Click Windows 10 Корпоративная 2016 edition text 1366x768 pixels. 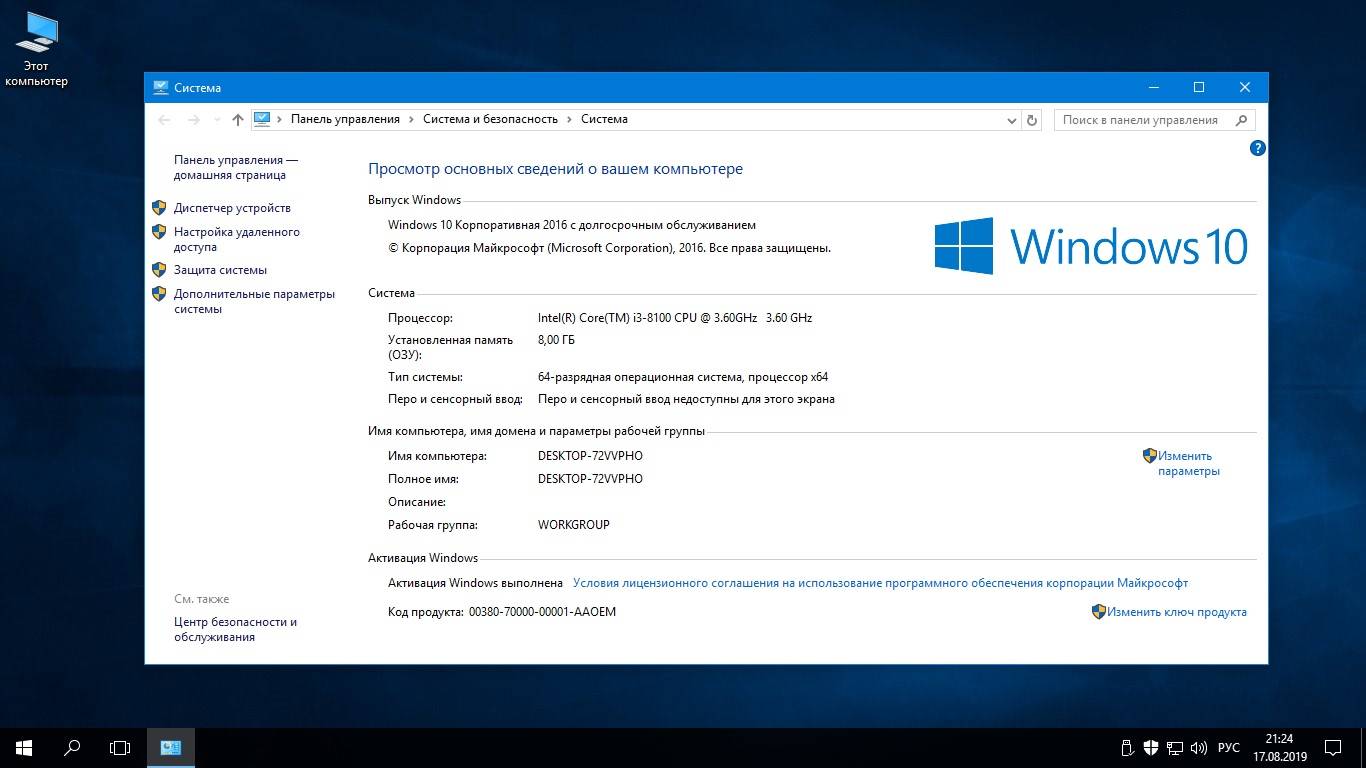point(572,225)
